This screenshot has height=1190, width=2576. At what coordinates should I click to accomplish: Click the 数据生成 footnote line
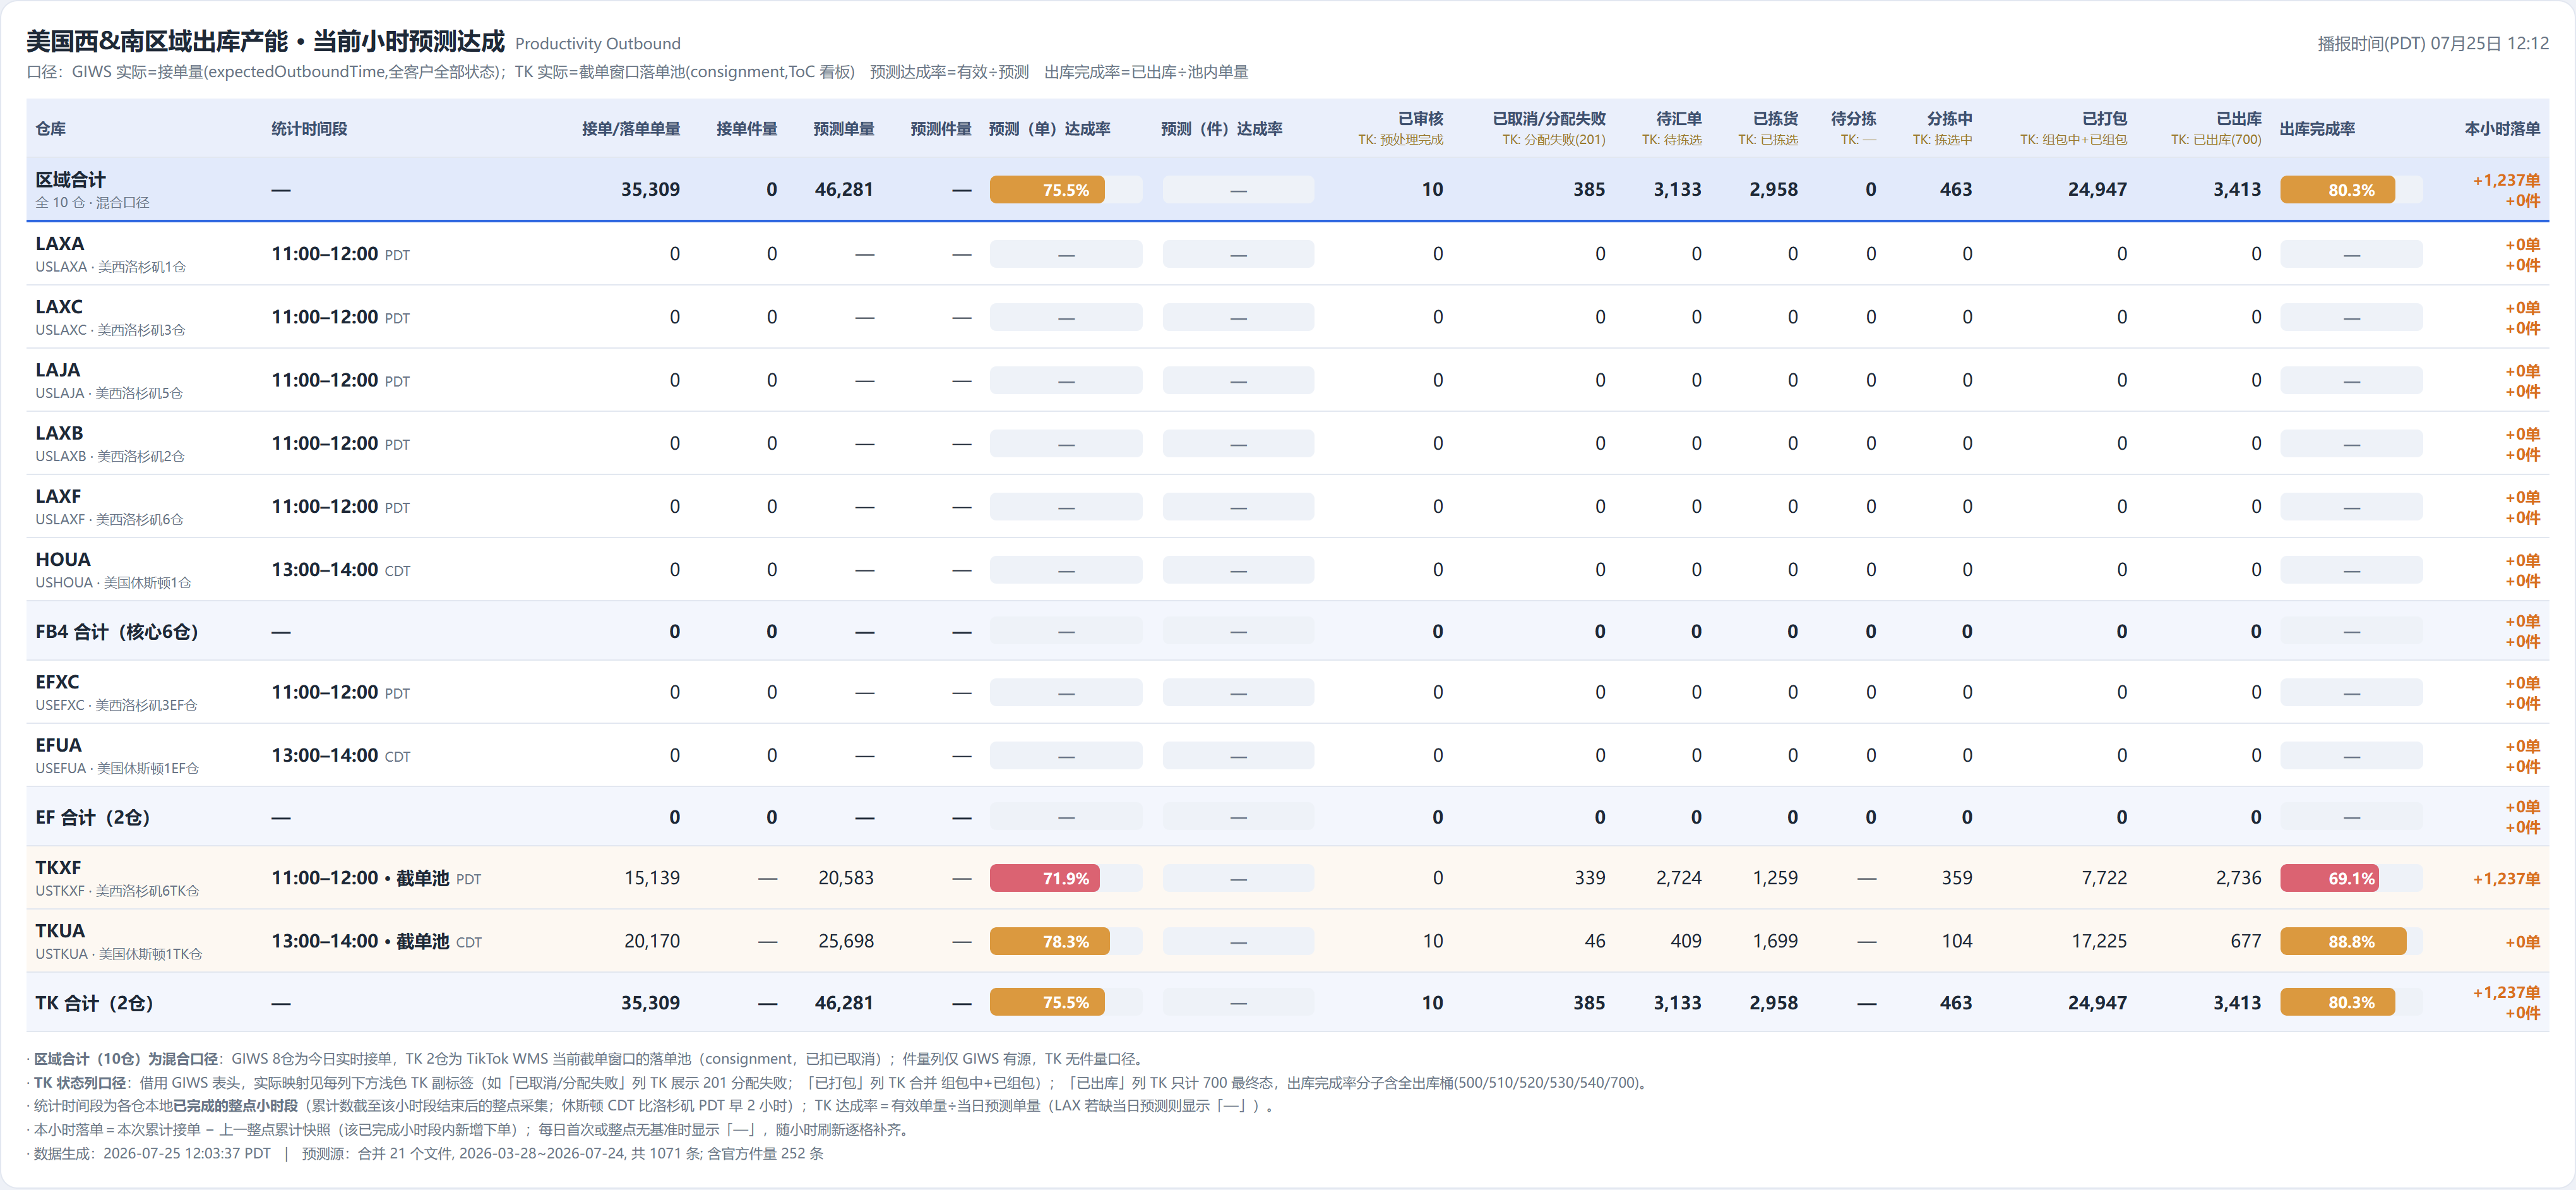click(x=425, y=1153)
